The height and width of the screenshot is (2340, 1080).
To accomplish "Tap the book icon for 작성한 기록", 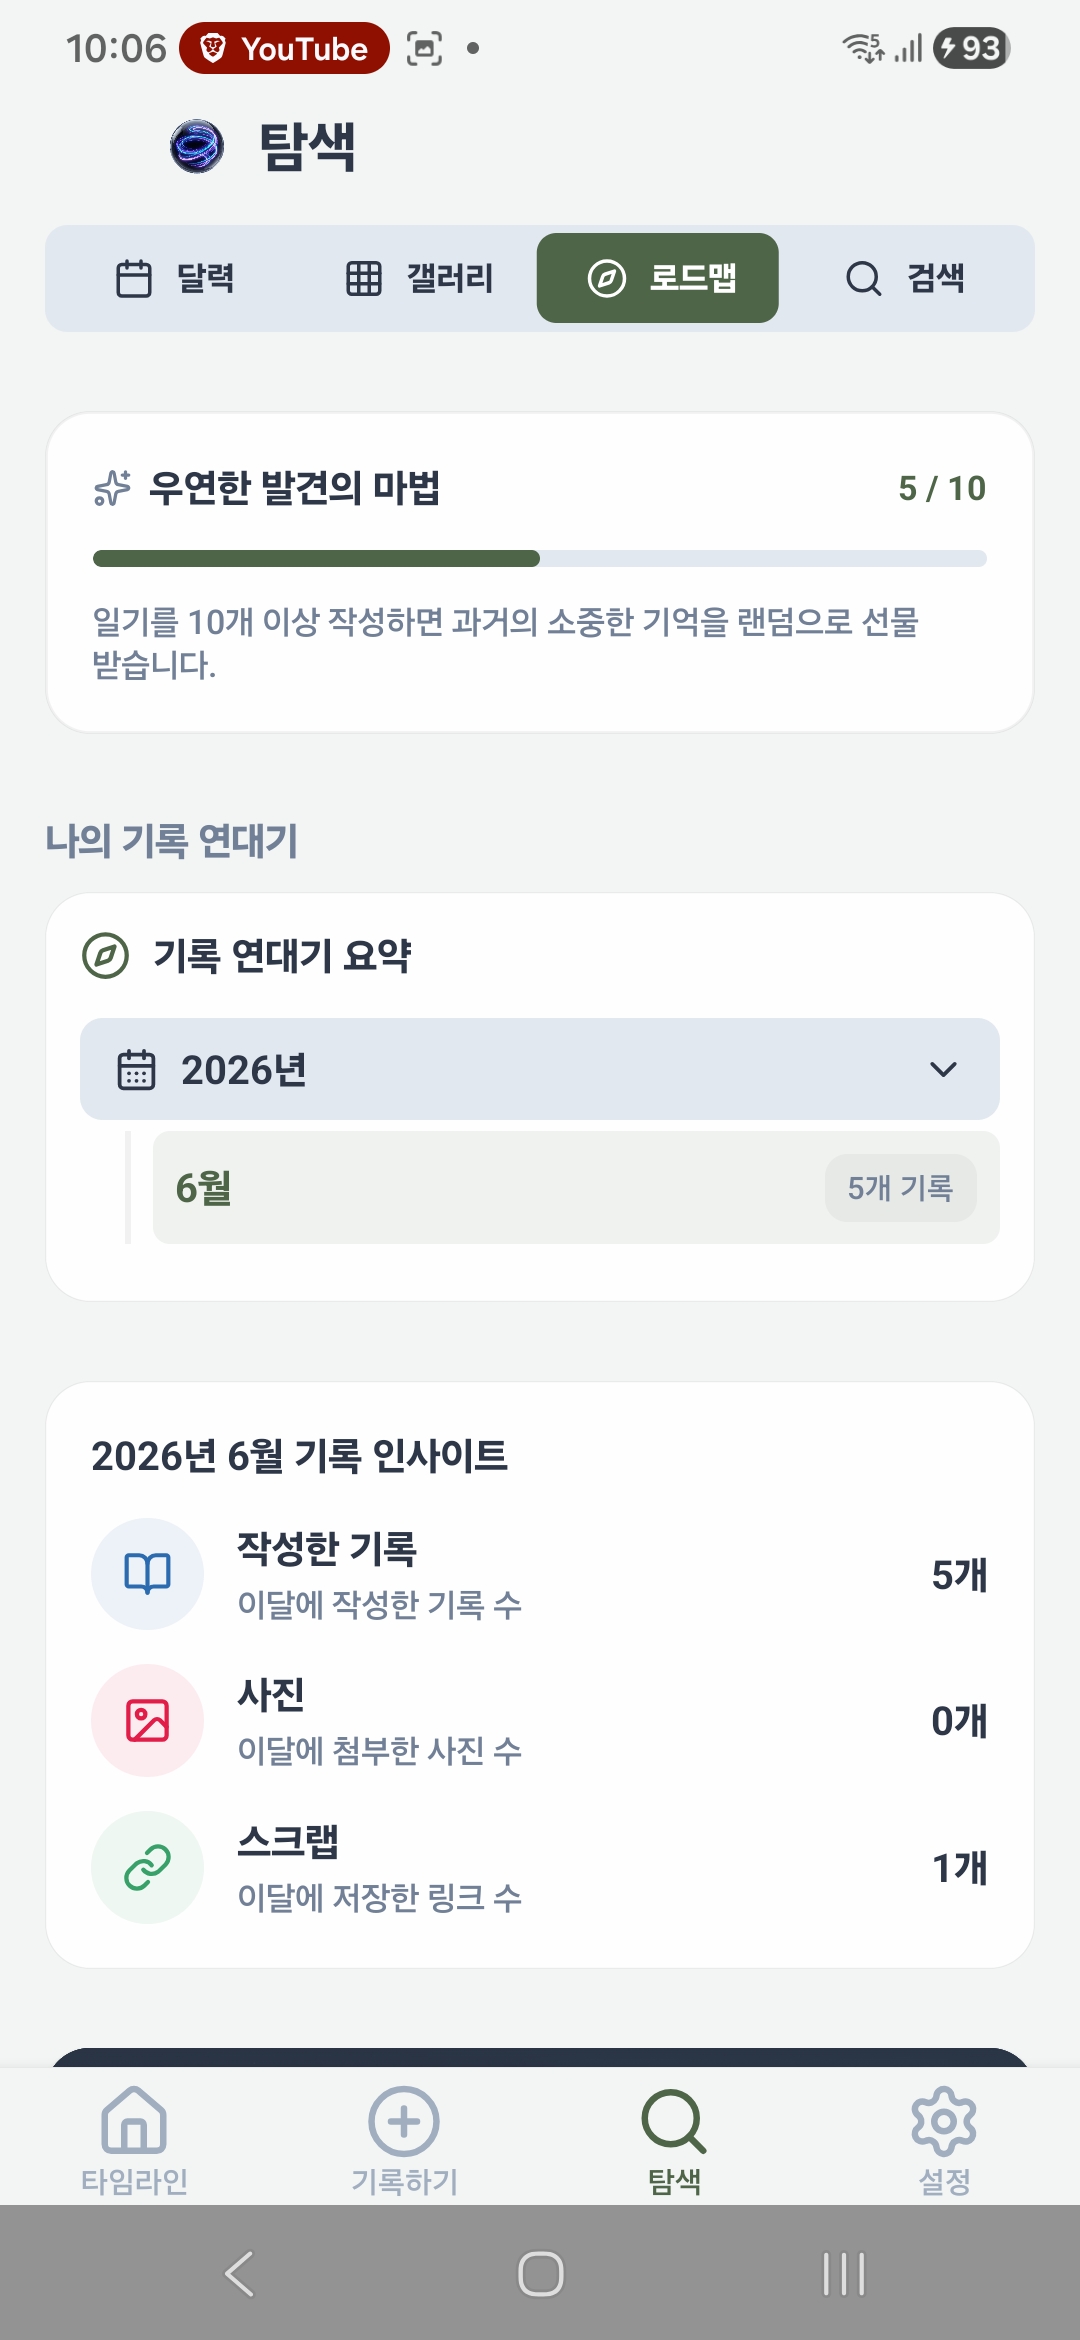I will [x=147, y=1574].
